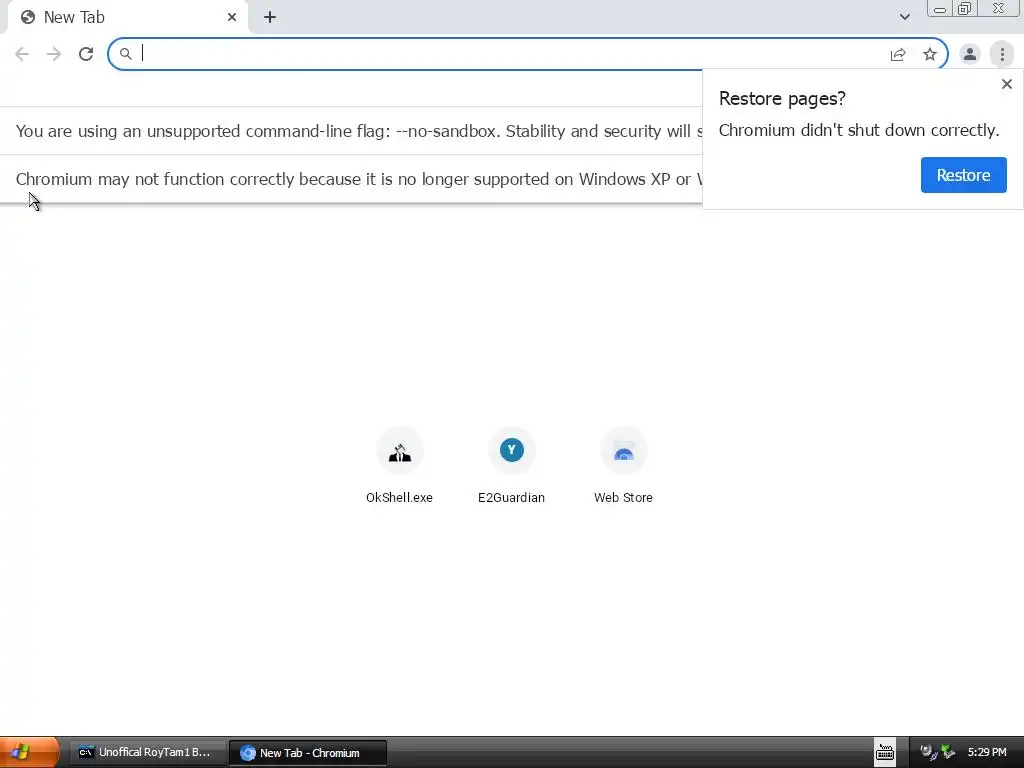
Task: Click the search icon in the address bar
Action: click(125, 54)
